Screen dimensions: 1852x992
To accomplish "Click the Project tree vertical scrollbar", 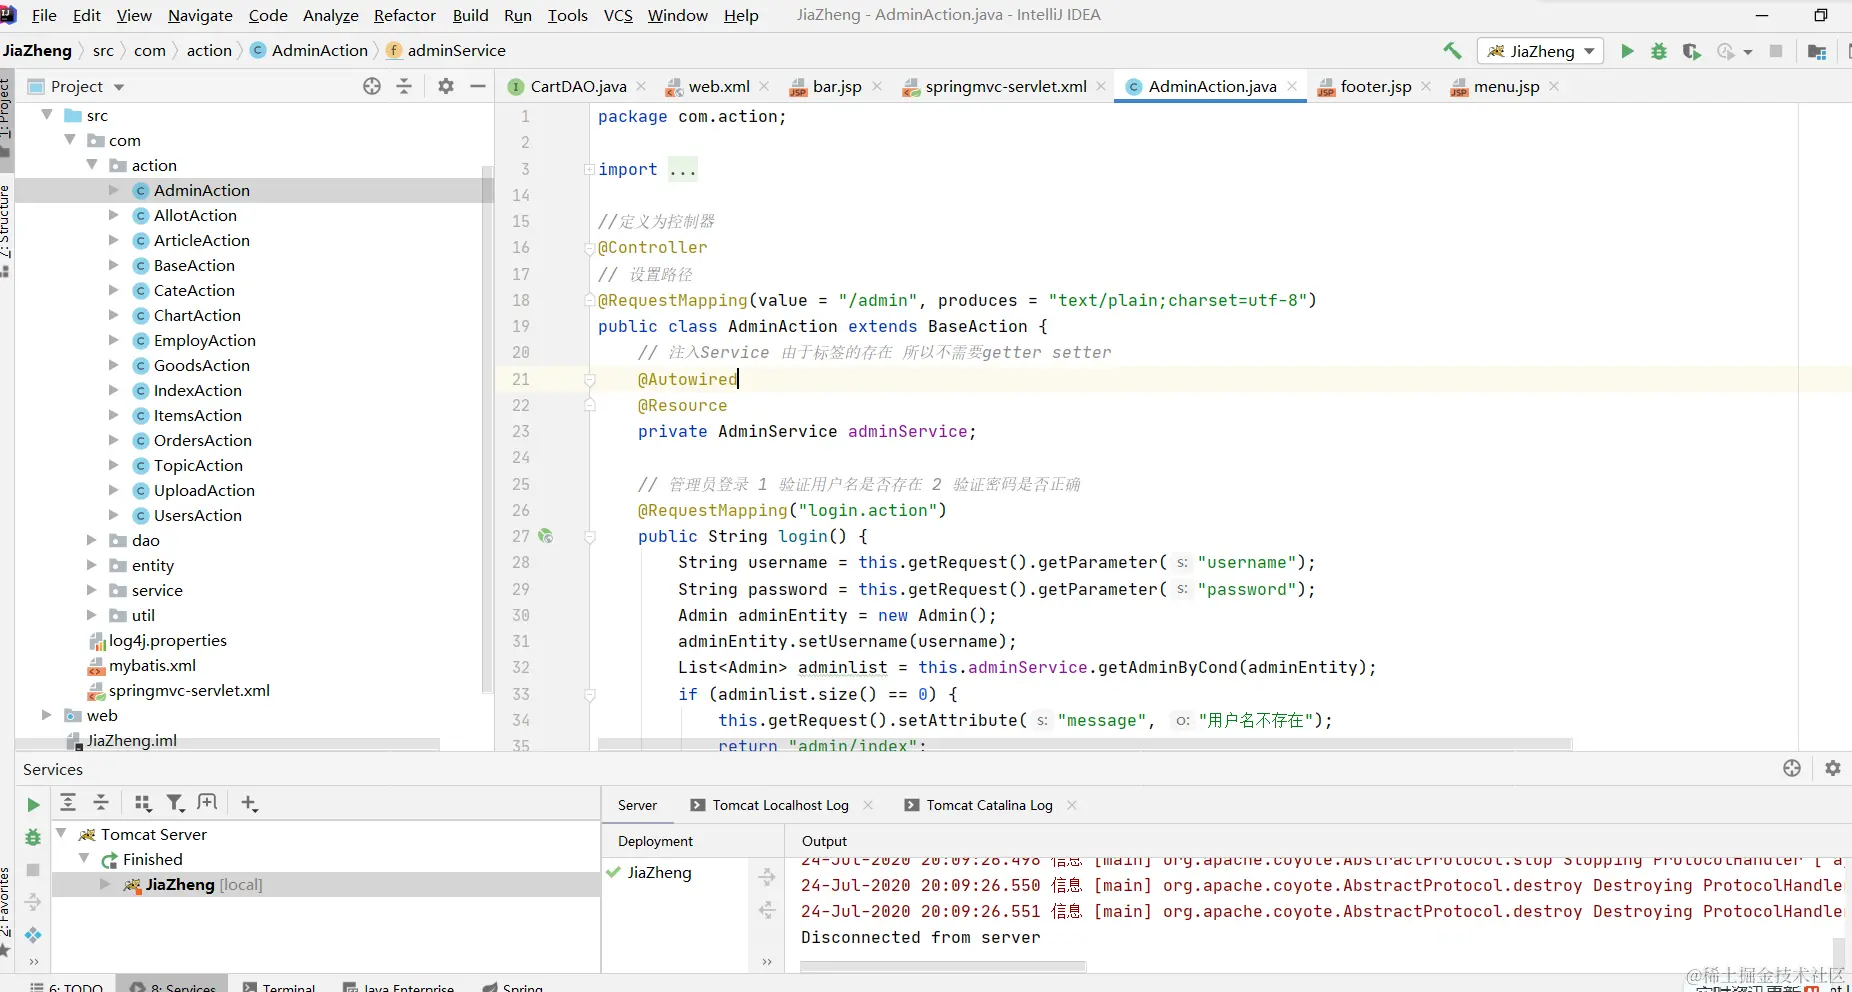I will tap(487, 430).
